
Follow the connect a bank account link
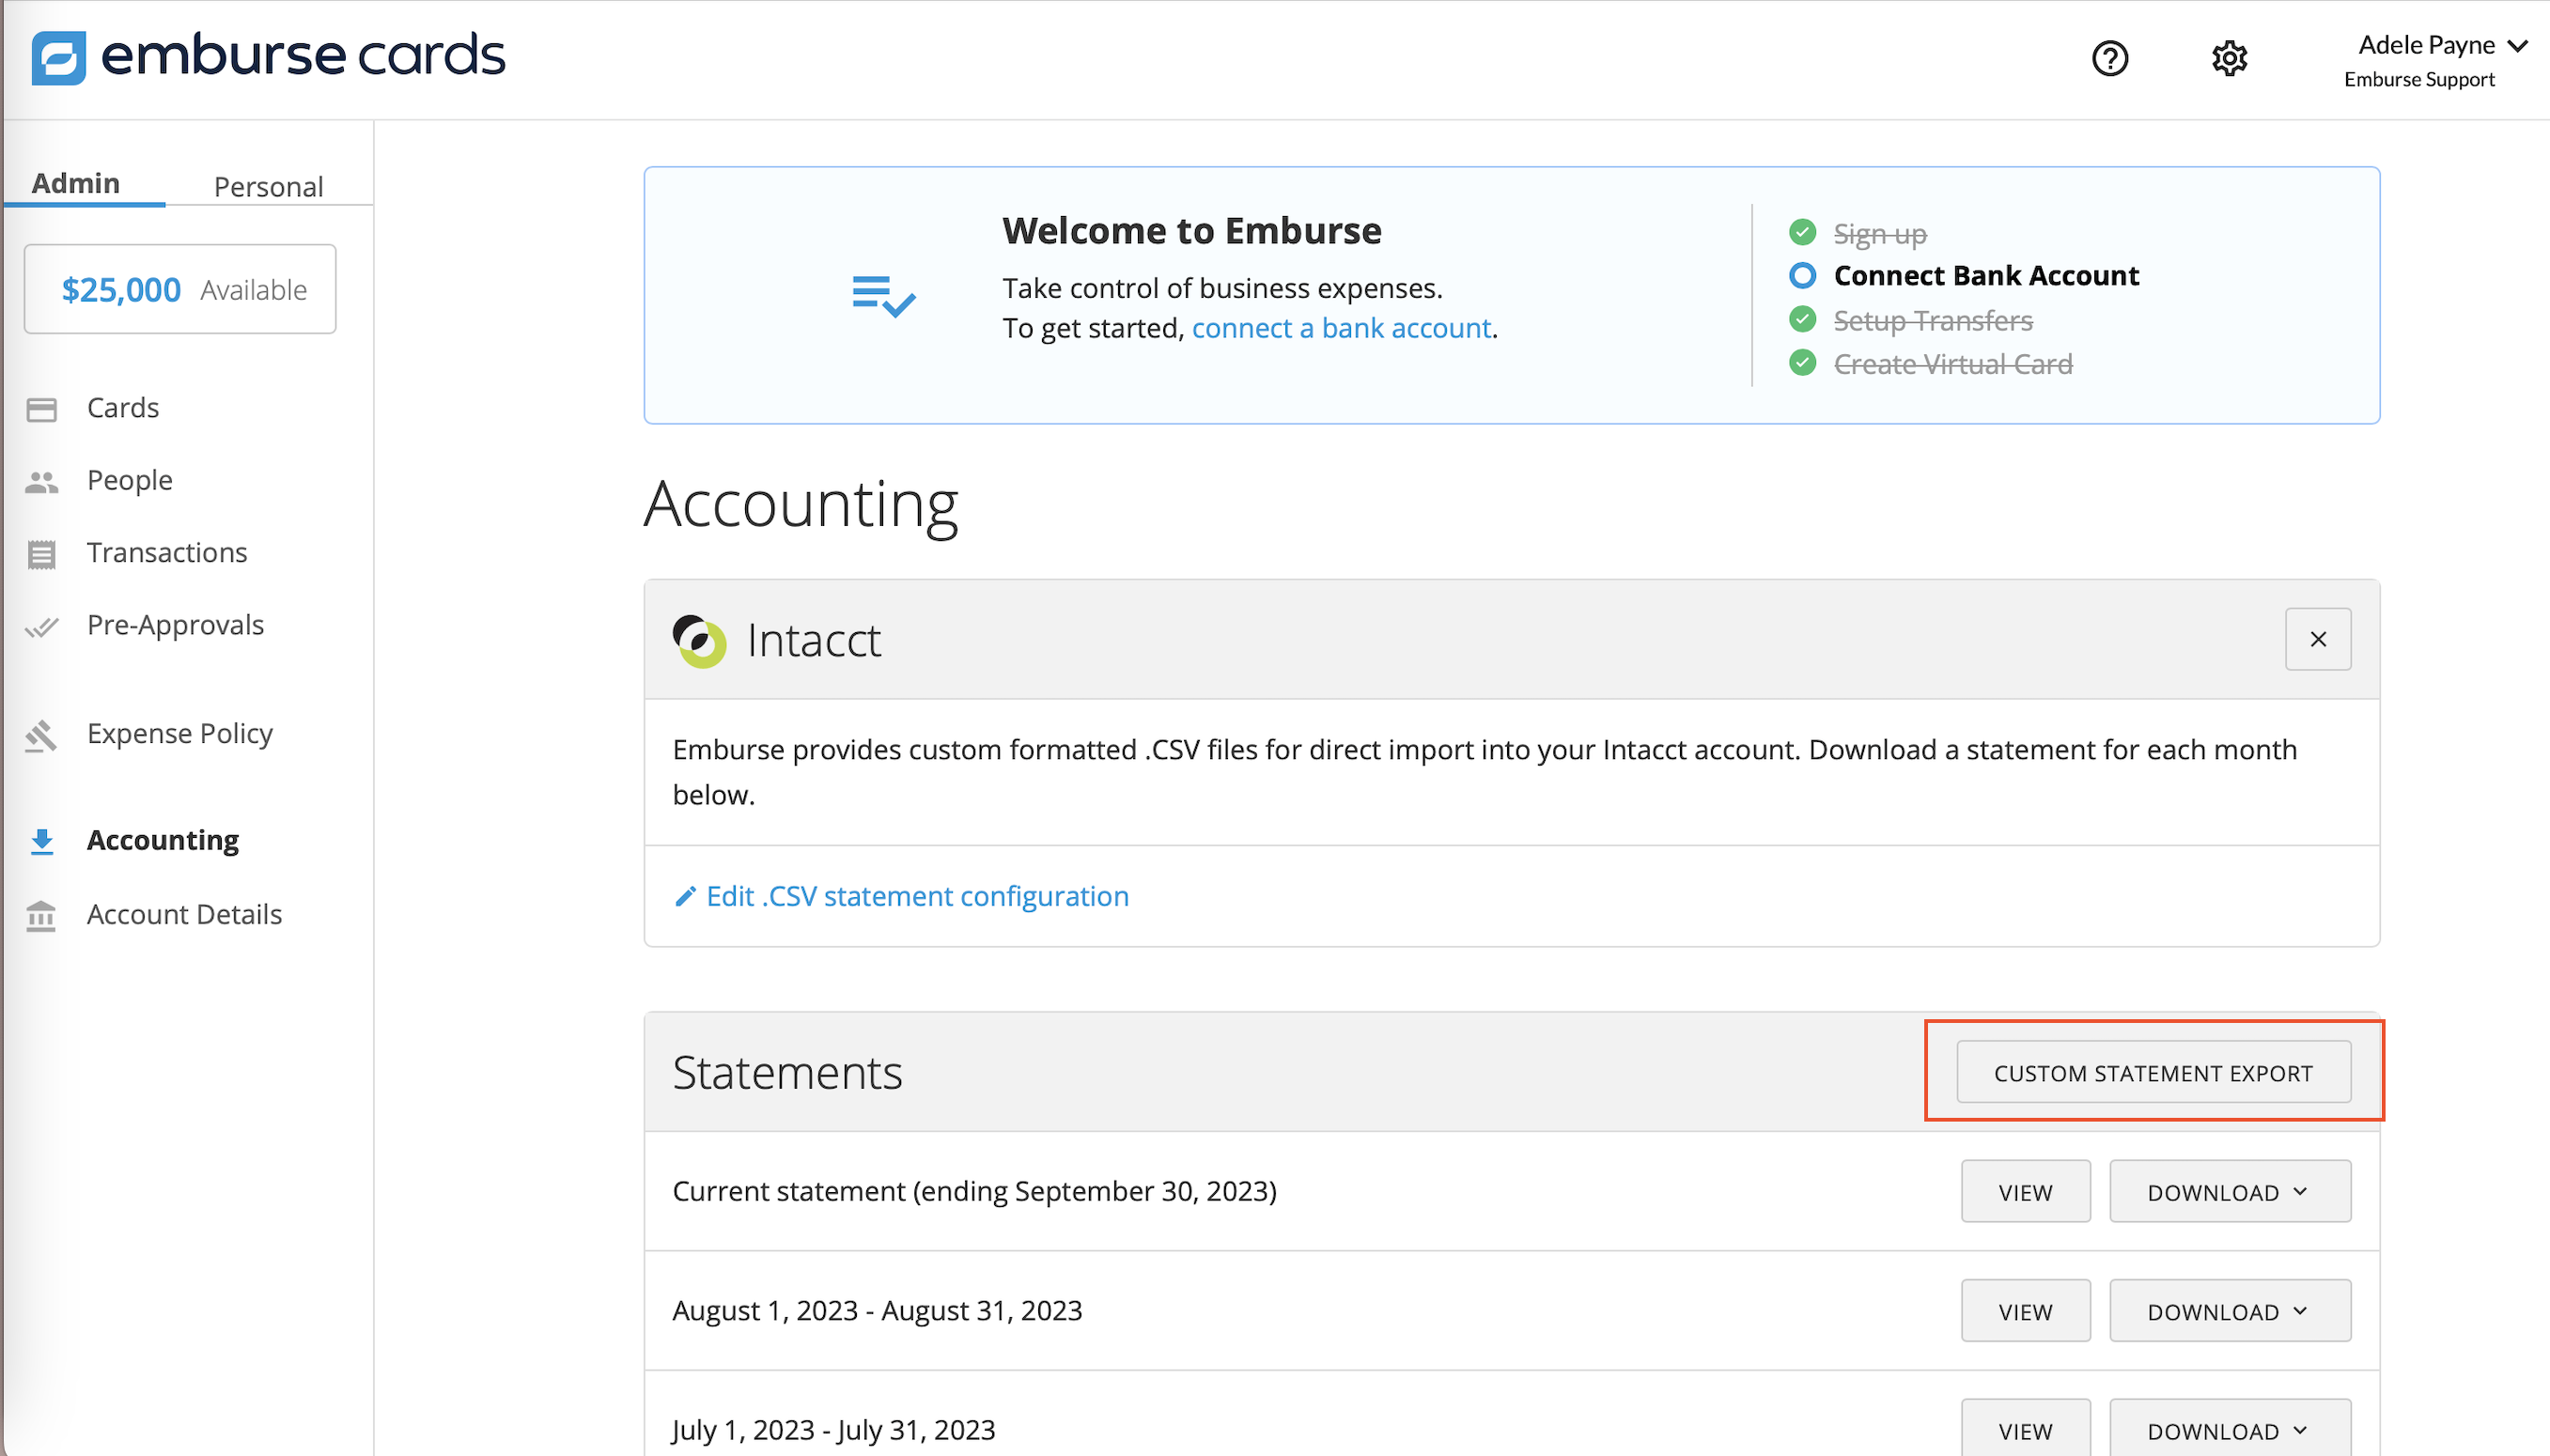(x=1341, y=328)
